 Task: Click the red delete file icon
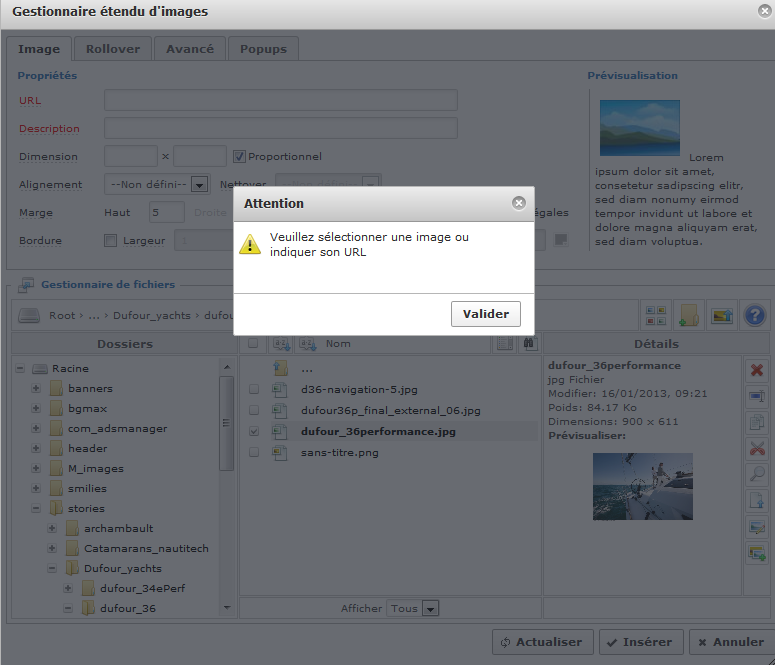pyautogui.click(x=757, y=370)
